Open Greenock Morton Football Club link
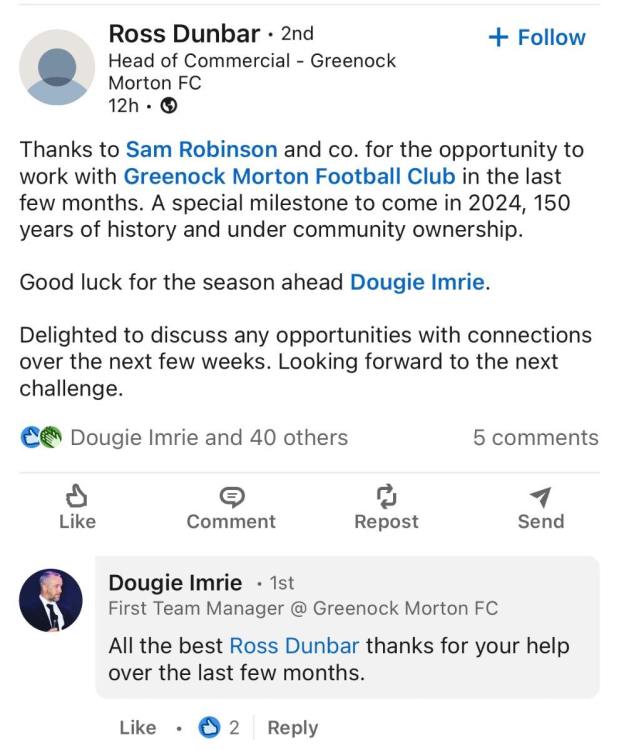The height and width of the screenshot is (750, 619). 289,176
